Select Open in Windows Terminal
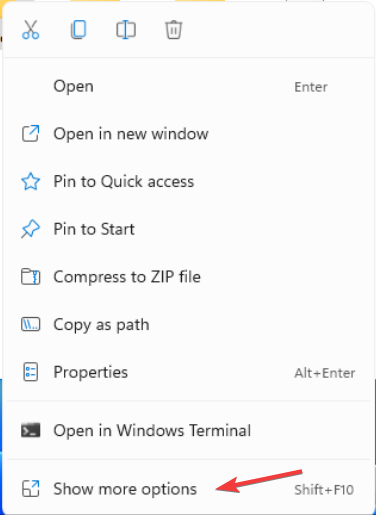The width and height of the screenshot is (376, 515). coord(188,431)
